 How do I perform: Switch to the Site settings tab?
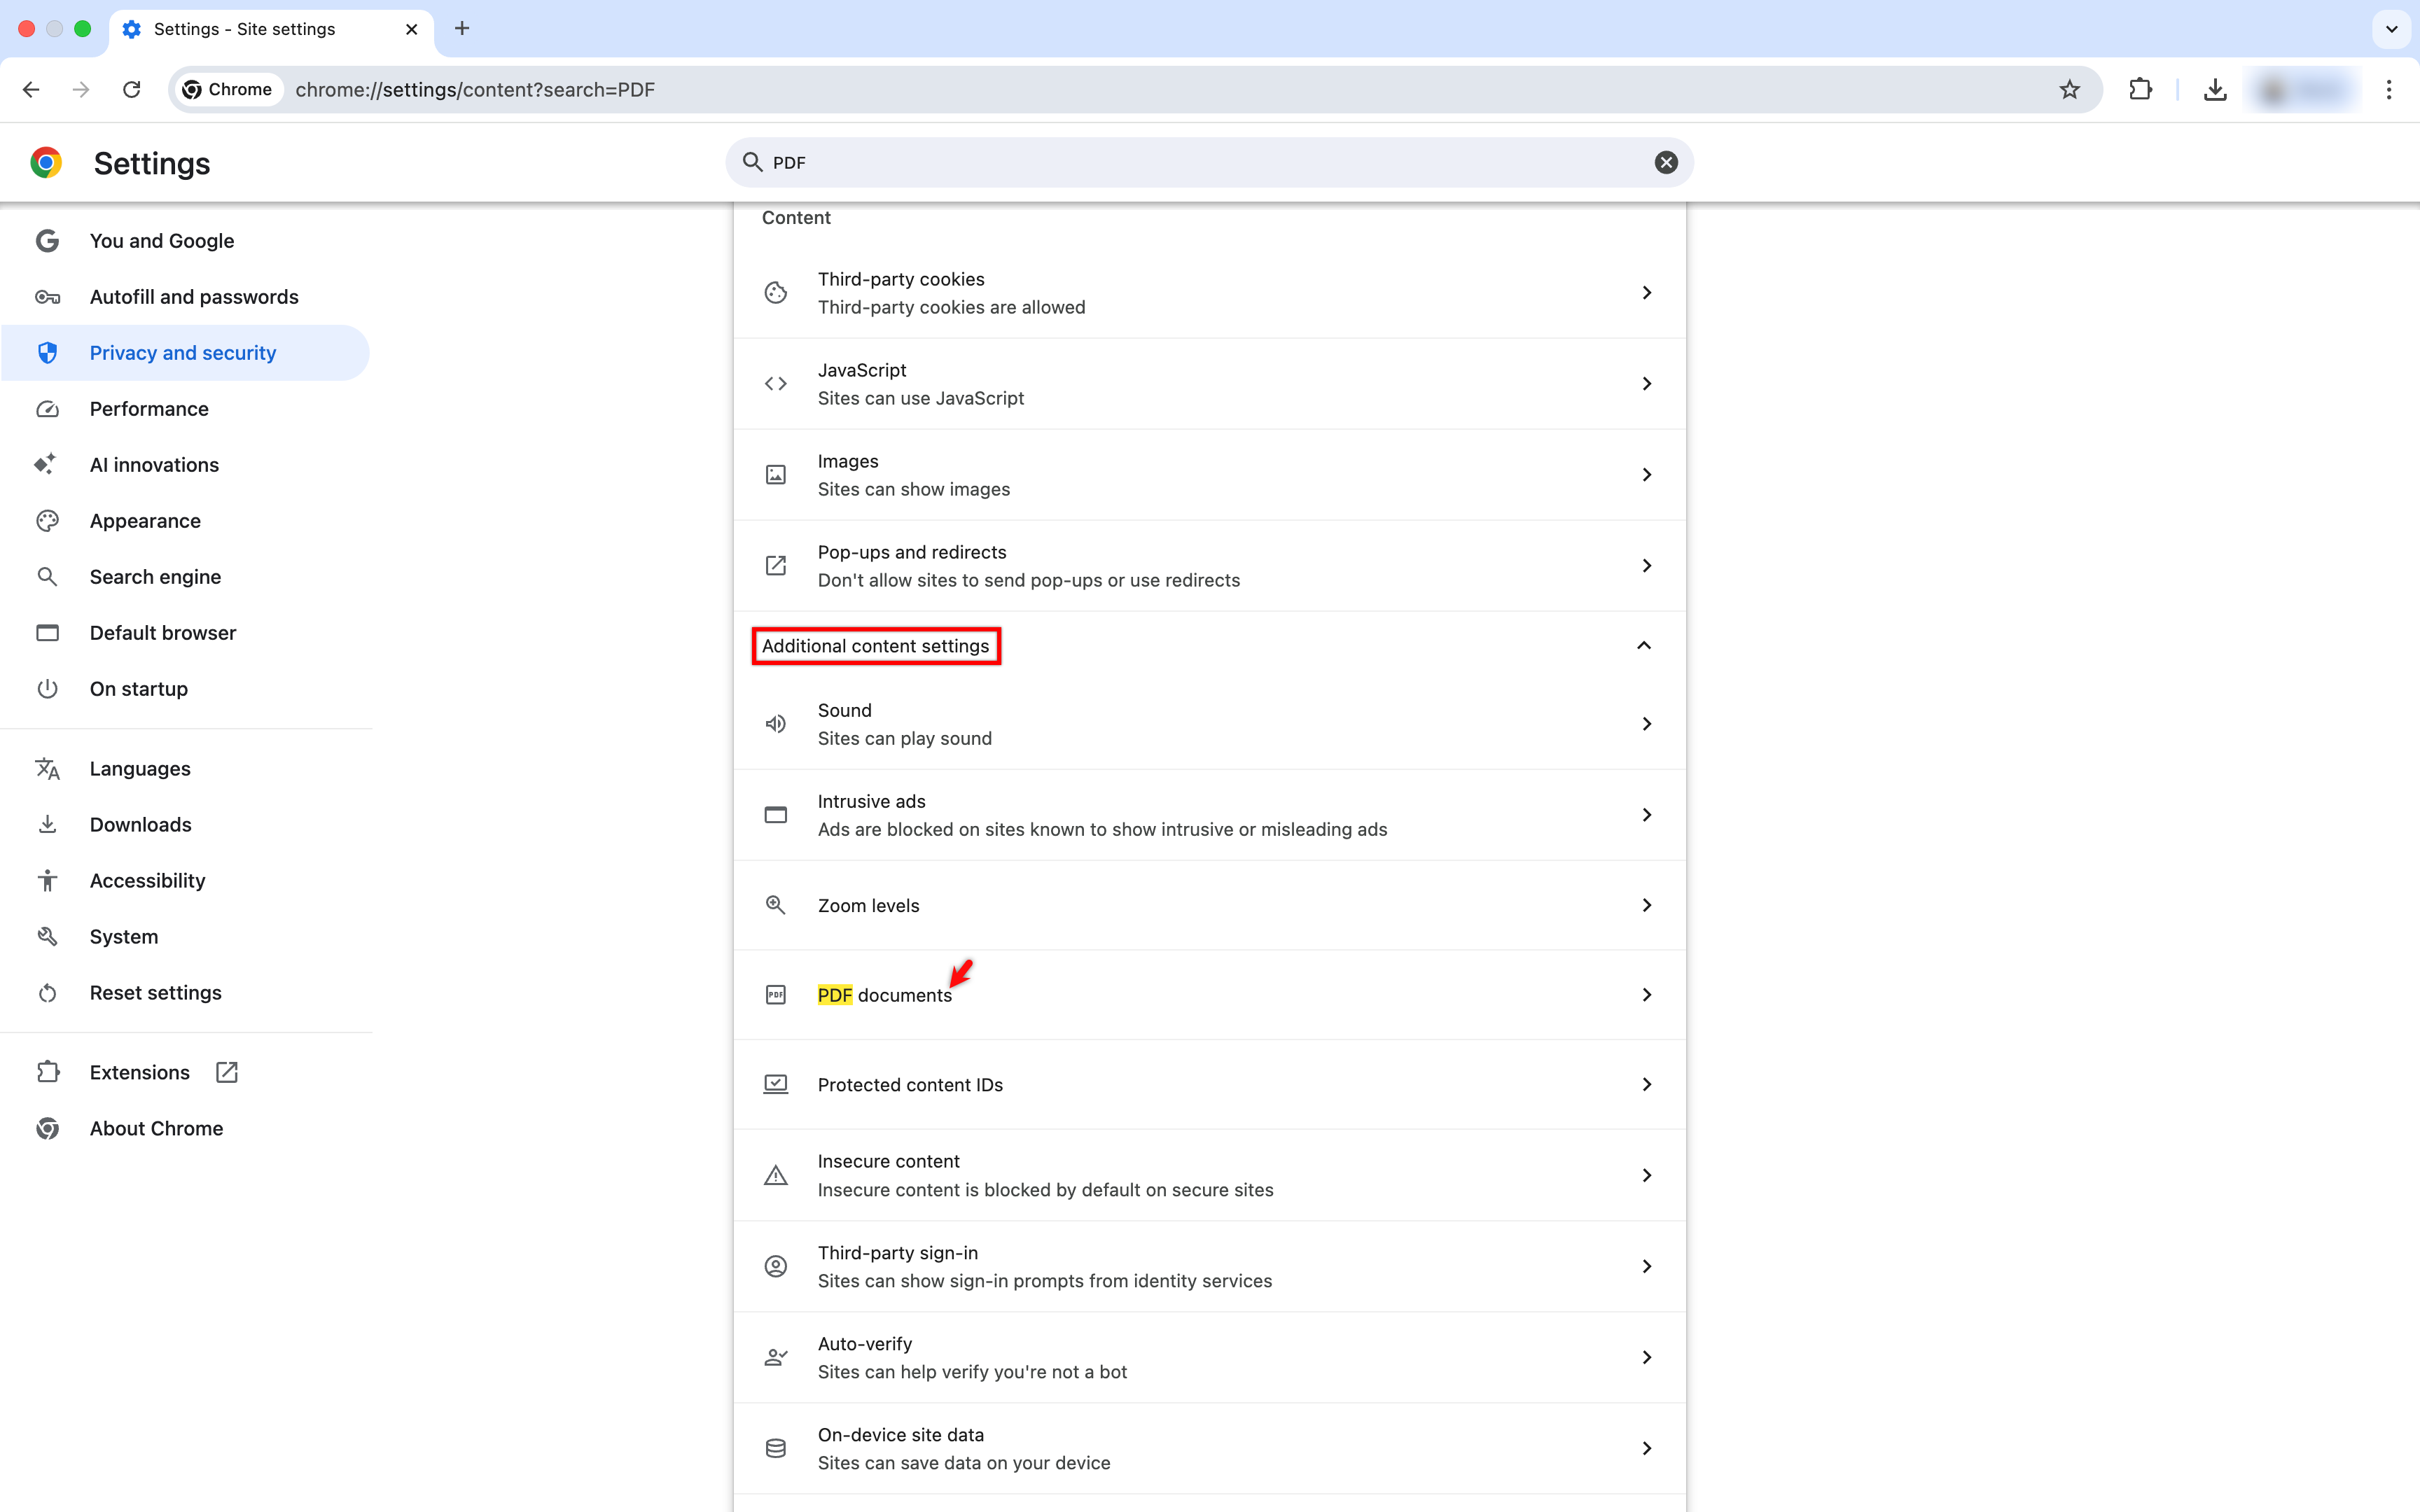[x=244, y=29]
